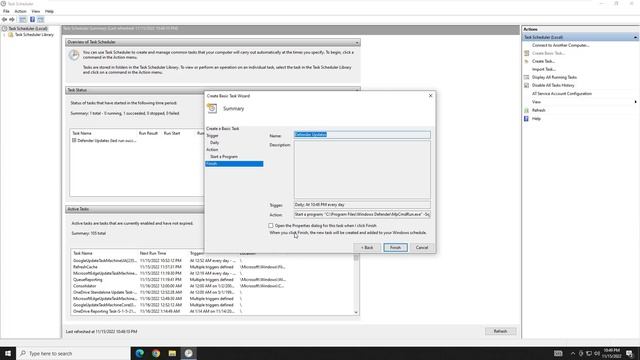The width and height of the screenshot is (640, 360).
Task: Click the Disable All Tasks History icon
Action: [527, 85]
